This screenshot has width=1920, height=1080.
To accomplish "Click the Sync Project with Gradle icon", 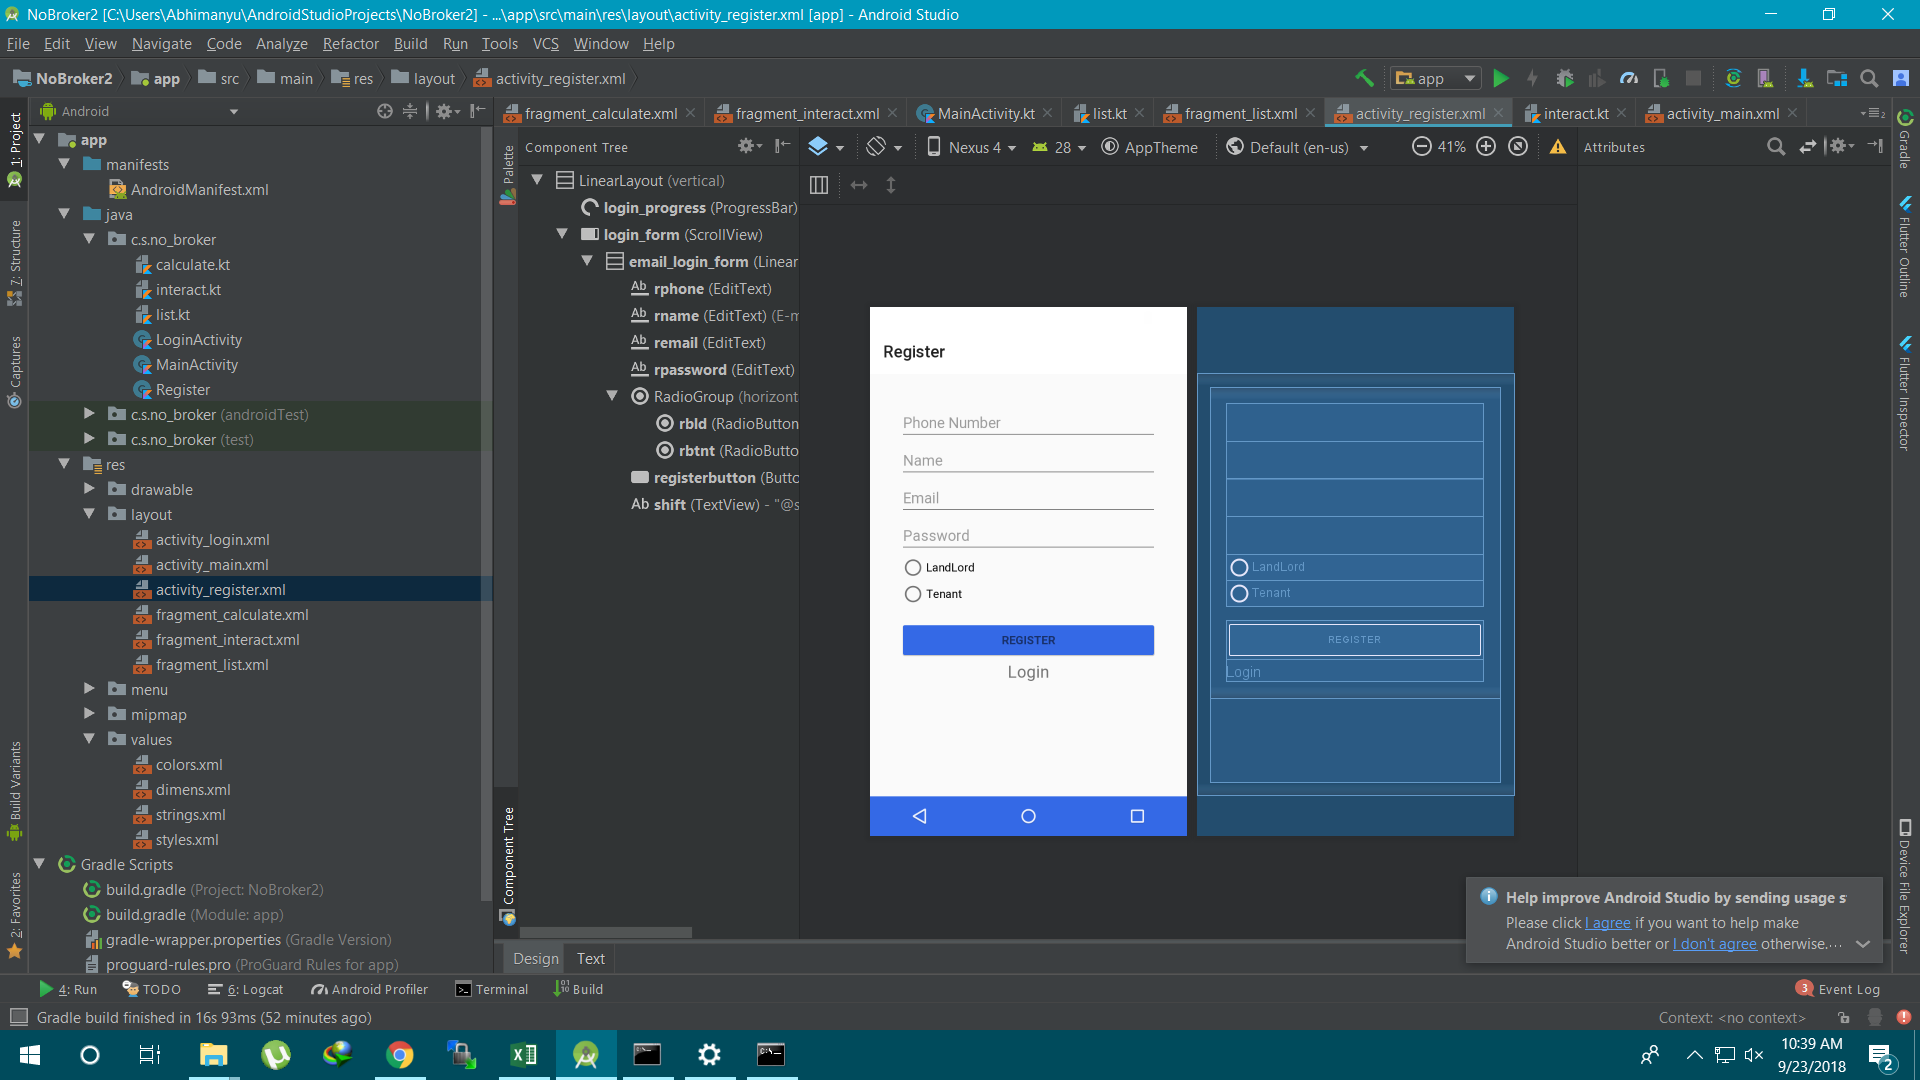I will (1733, 78).
